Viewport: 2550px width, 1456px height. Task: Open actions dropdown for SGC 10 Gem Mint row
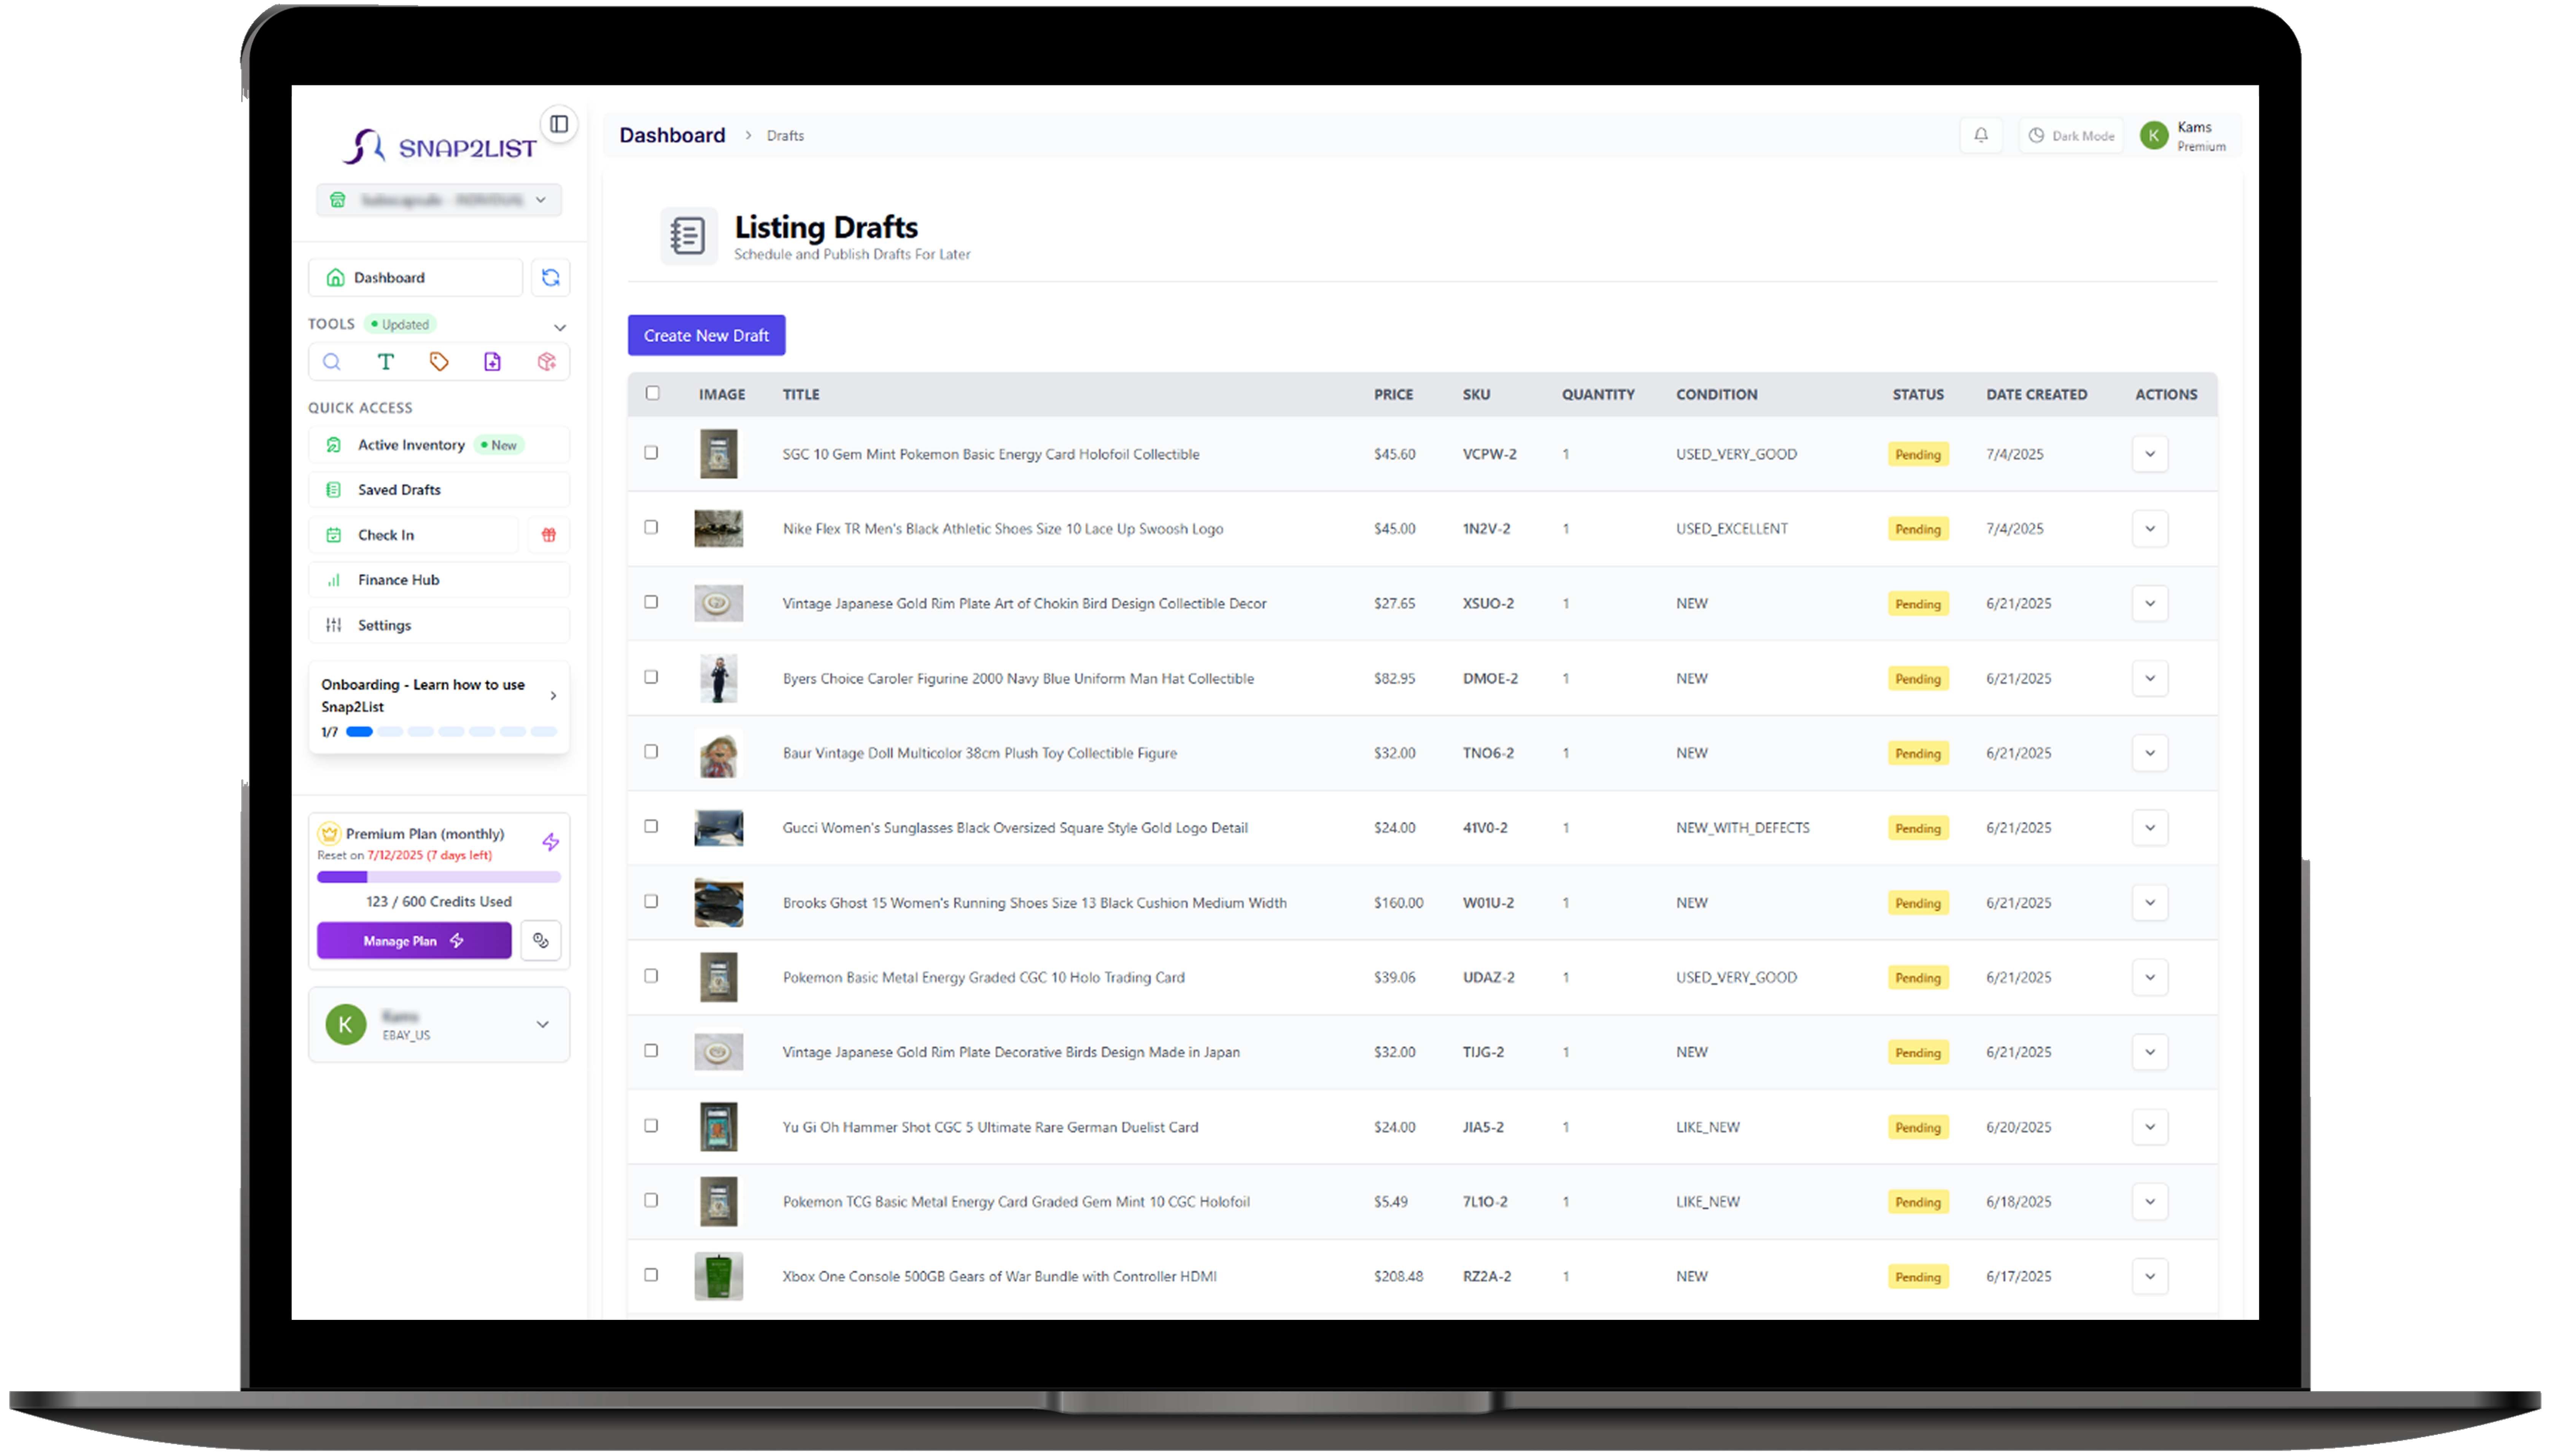2150,454
